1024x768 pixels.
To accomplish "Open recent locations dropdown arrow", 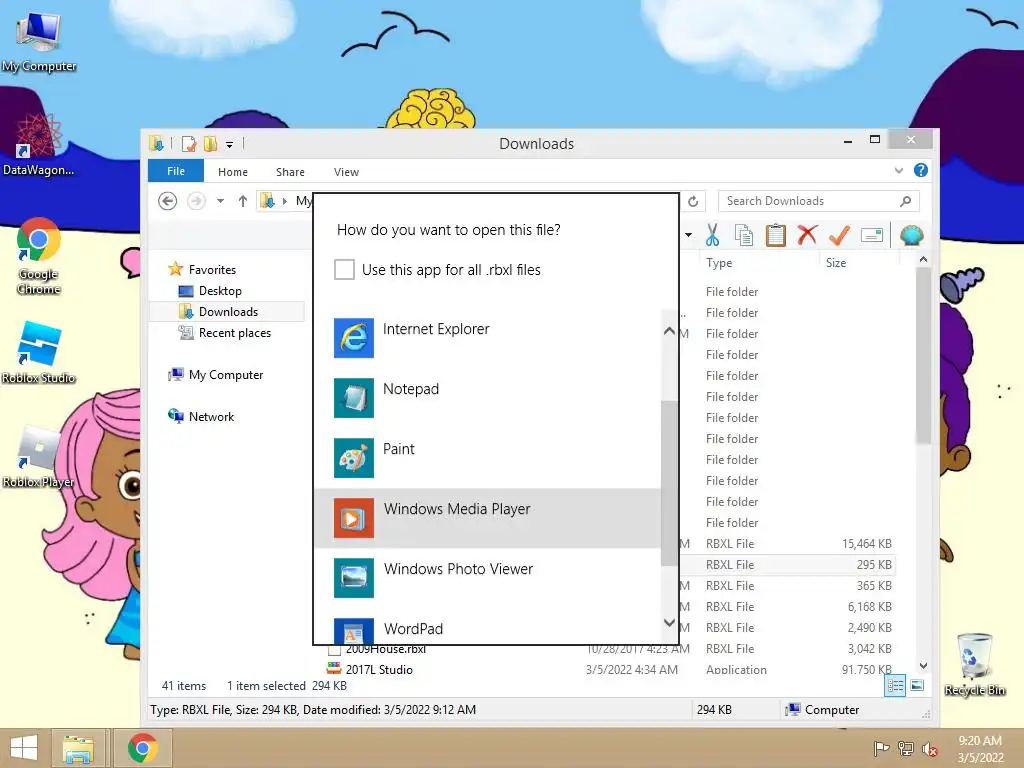I will tap(221, 201).
